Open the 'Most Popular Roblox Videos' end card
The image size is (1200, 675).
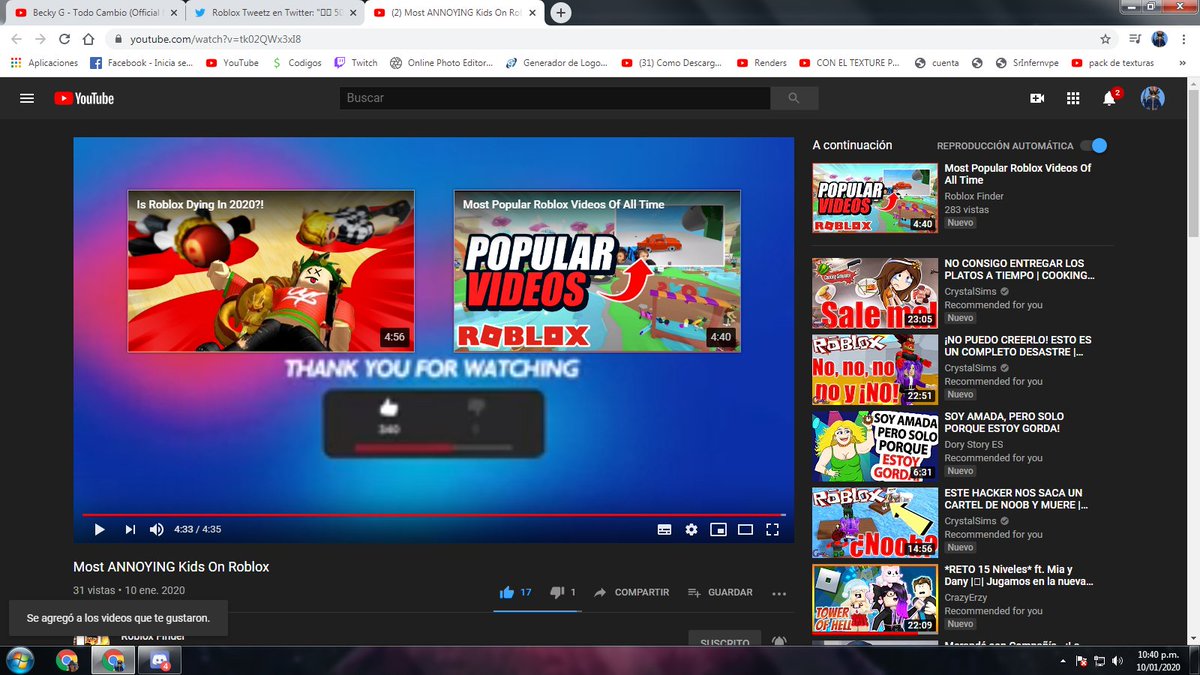597,271
